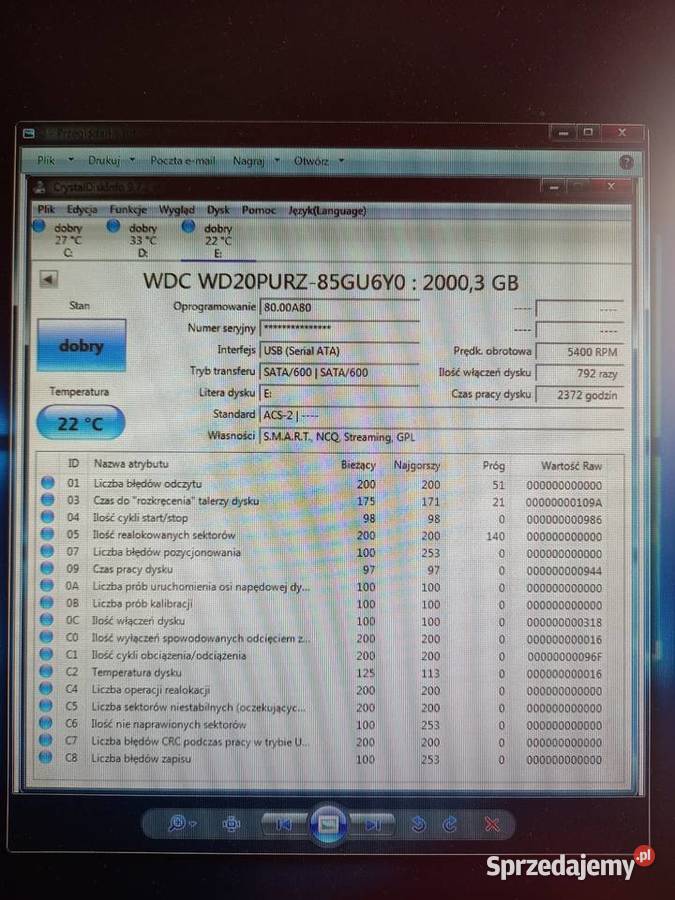Image resolution: width=675 pixels, height=900 pixels.
Task: Click the Oprogramowanie field 80.00A80
Action: click(339, 307)
